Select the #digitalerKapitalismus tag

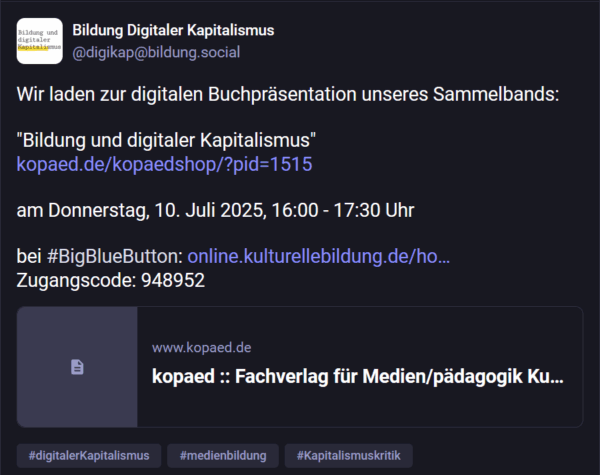coord(88,456)
